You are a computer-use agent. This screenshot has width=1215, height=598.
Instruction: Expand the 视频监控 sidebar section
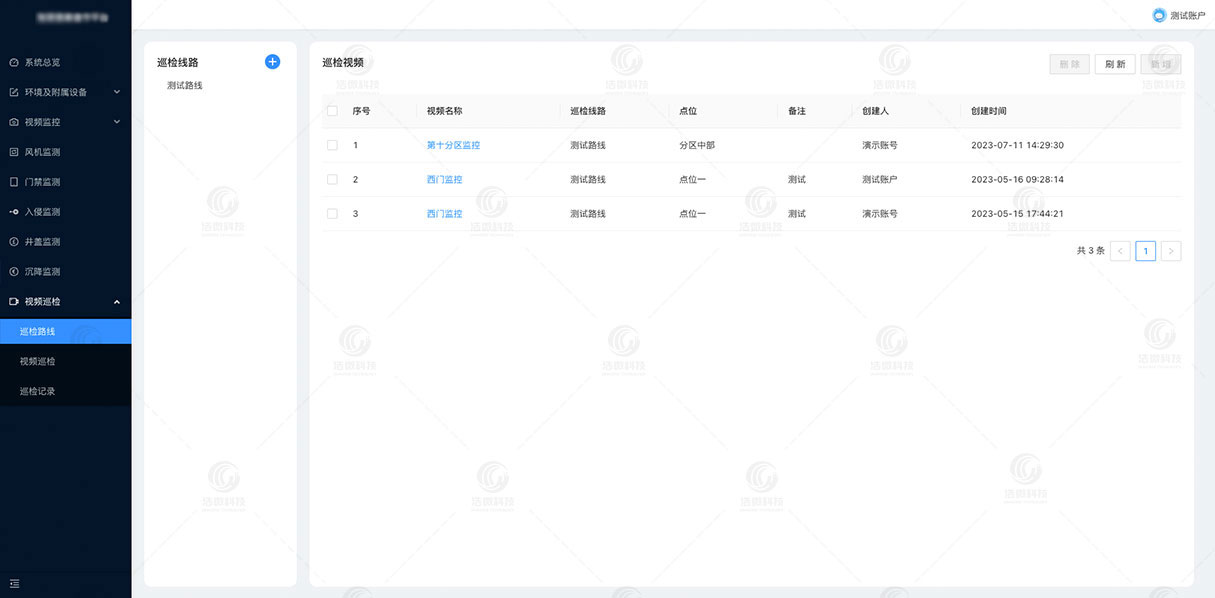[x=45, y=121]
